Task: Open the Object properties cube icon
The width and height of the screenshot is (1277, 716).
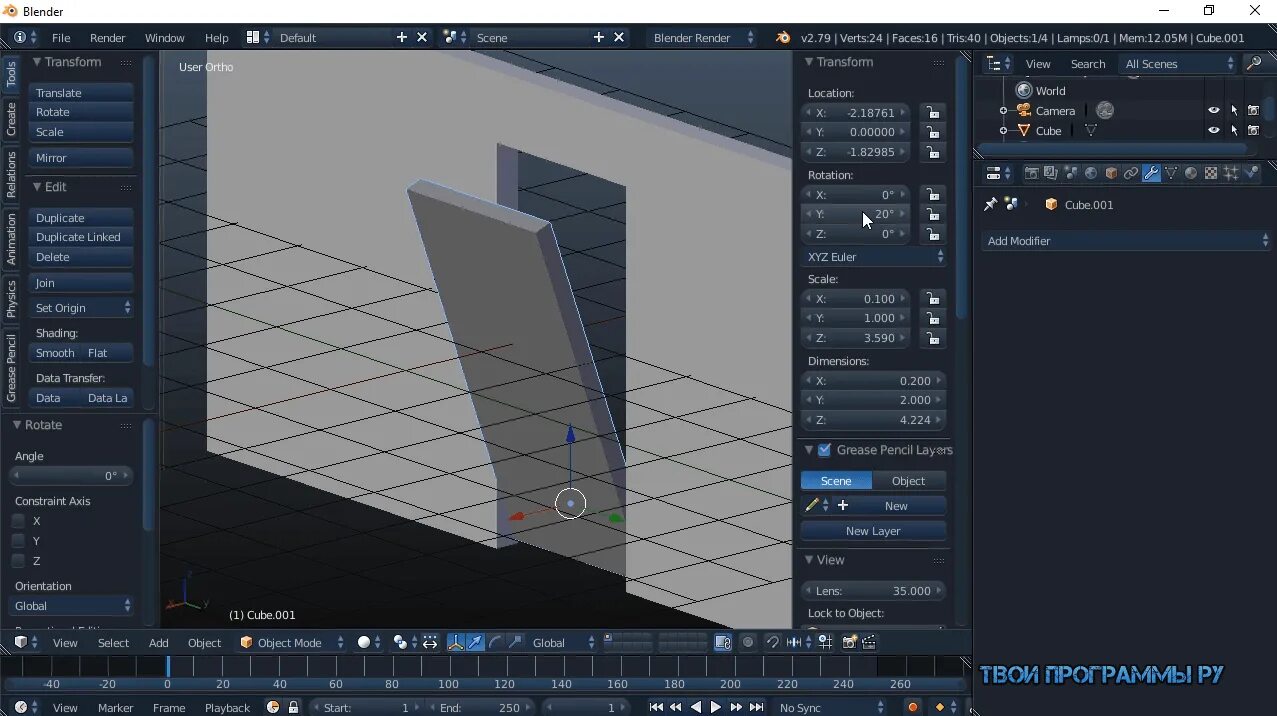Action: click(1111, 173)
